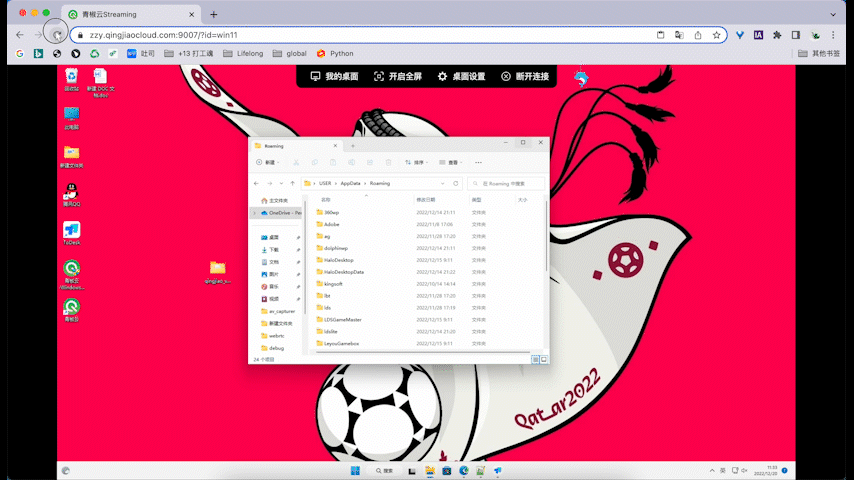The height and width of the screenshot is (480, 854).
Task: Select 主文件夹 in the navigation pane
Action: (x=274, y=200)
